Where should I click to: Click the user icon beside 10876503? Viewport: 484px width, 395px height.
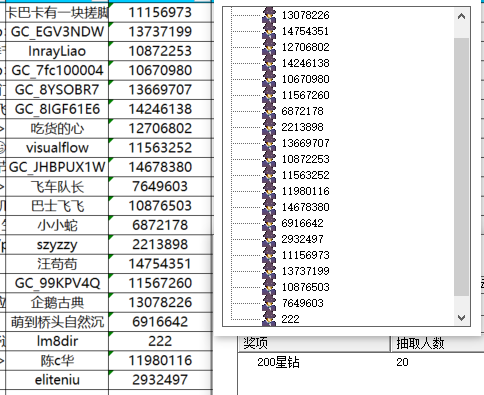(x=269, y=287)
